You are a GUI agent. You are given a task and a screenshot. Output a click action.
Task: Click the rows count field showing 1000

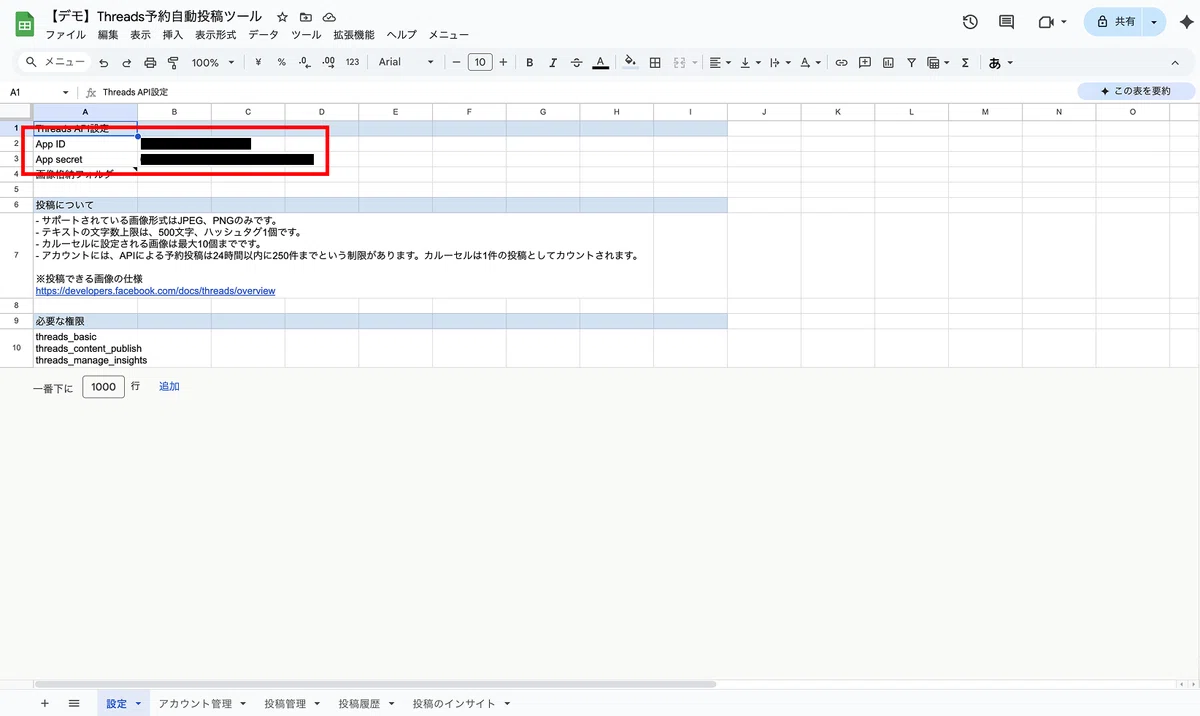[103, 386]
